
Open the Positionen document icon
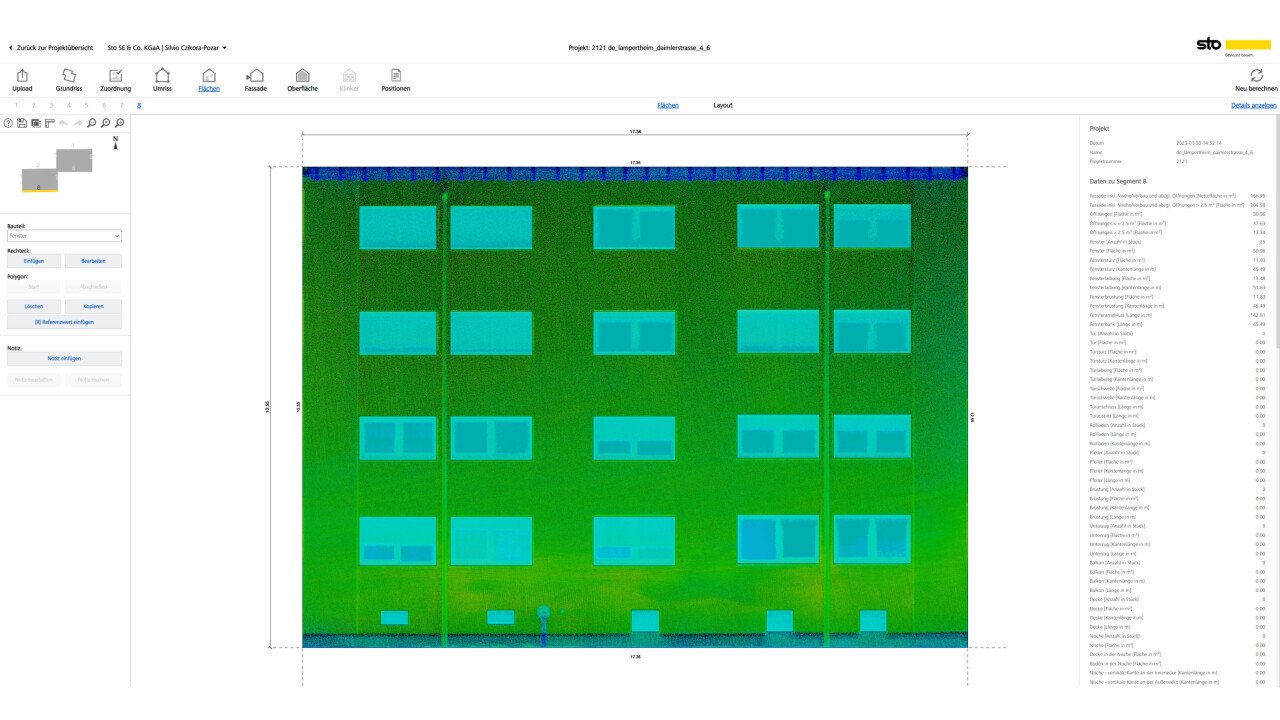(x=395, y=75)
